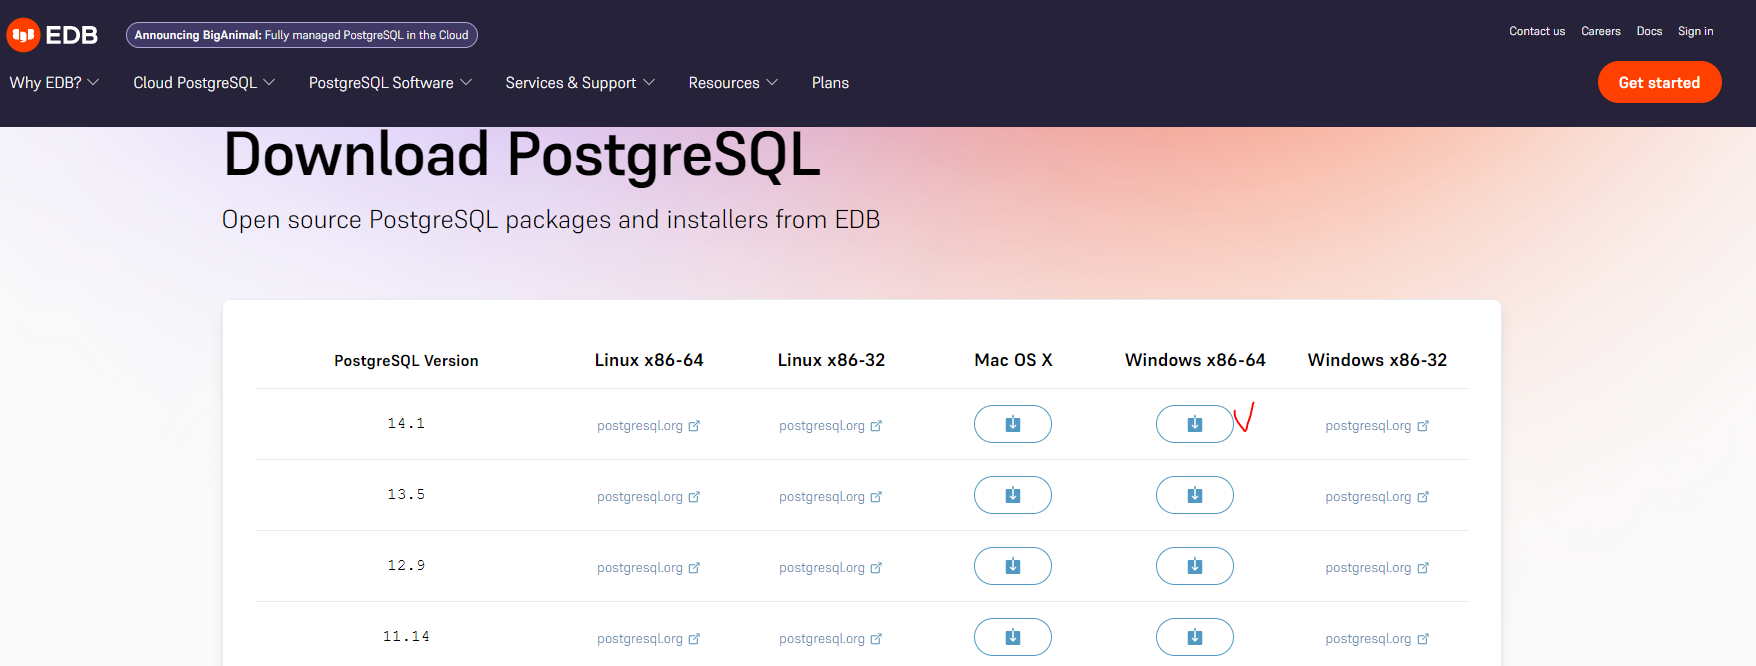The height and width of the screenshot is (666, 1756).
Task: Click Sign in
Action: [1695, 32]
